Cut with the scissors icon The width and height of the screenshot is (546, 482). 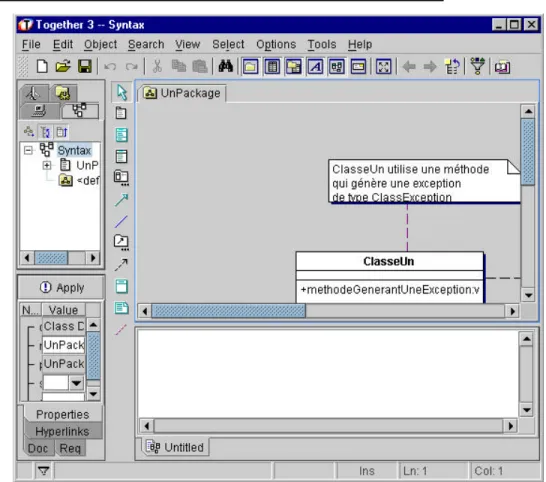coord(157,66)
